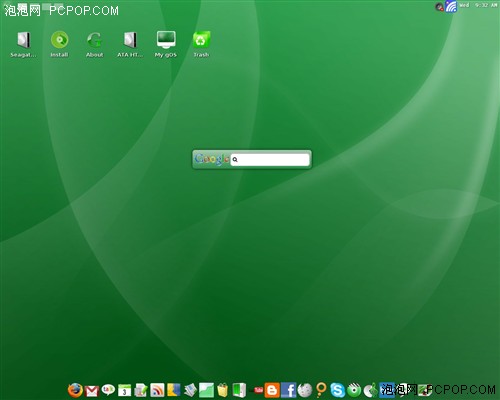Open the green book dock icon
The image size is (500, 400).
[239, 390]
